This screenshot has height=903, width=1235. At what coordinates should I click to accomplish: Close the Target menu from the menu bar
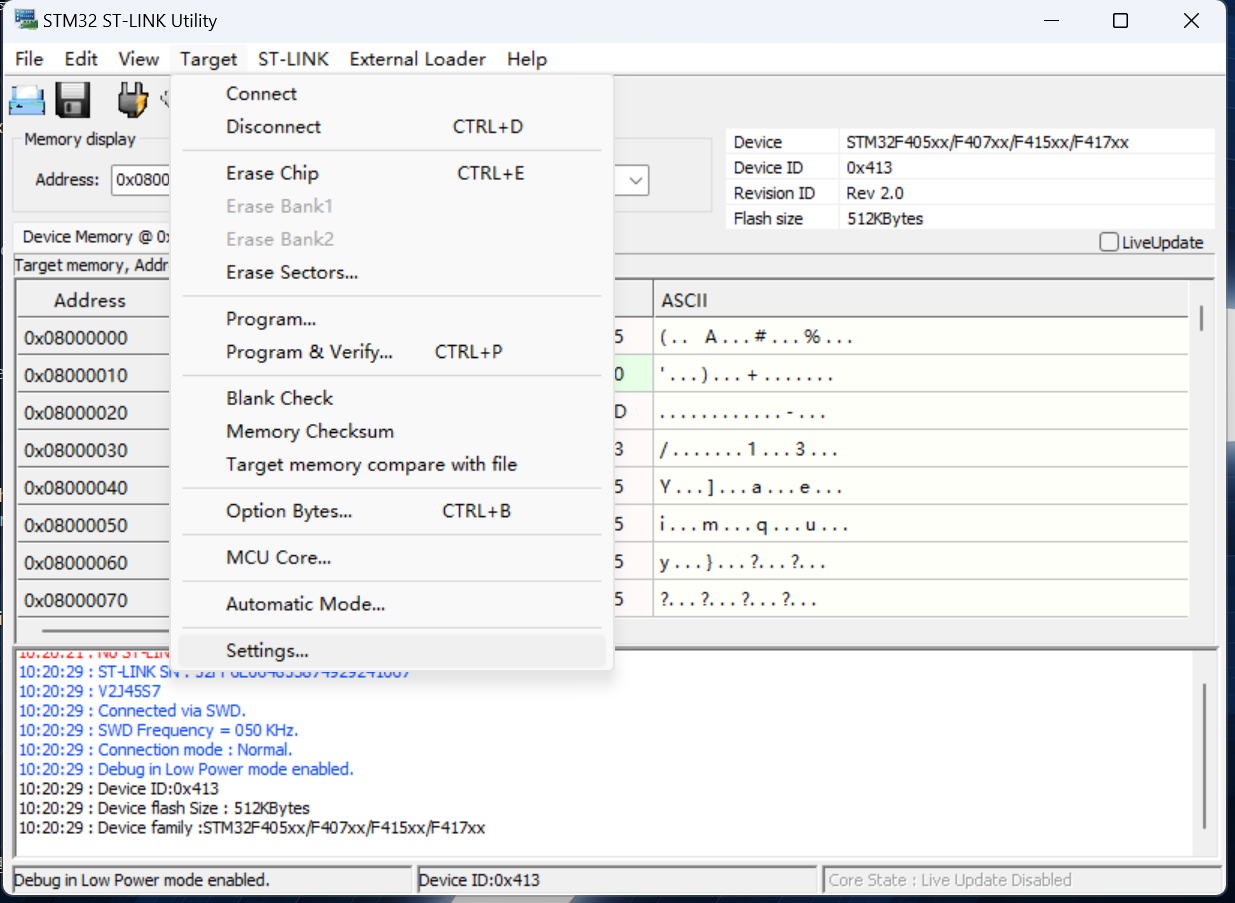click(209, 59)
